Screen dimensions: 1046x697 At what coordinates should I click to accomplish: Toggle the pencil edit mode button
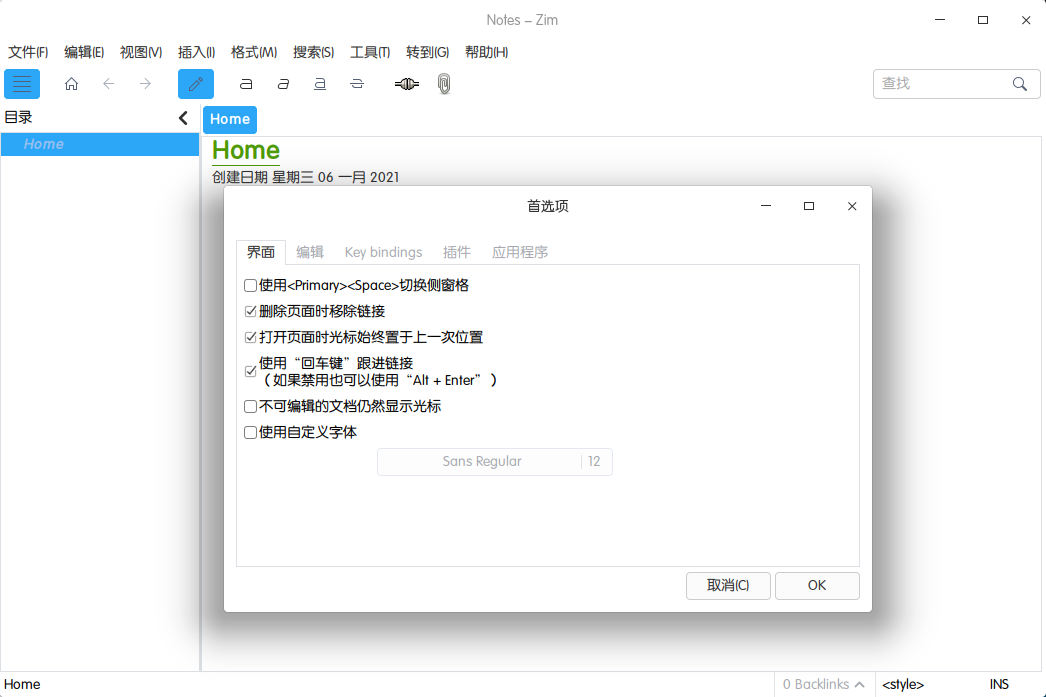pos(196,84)
